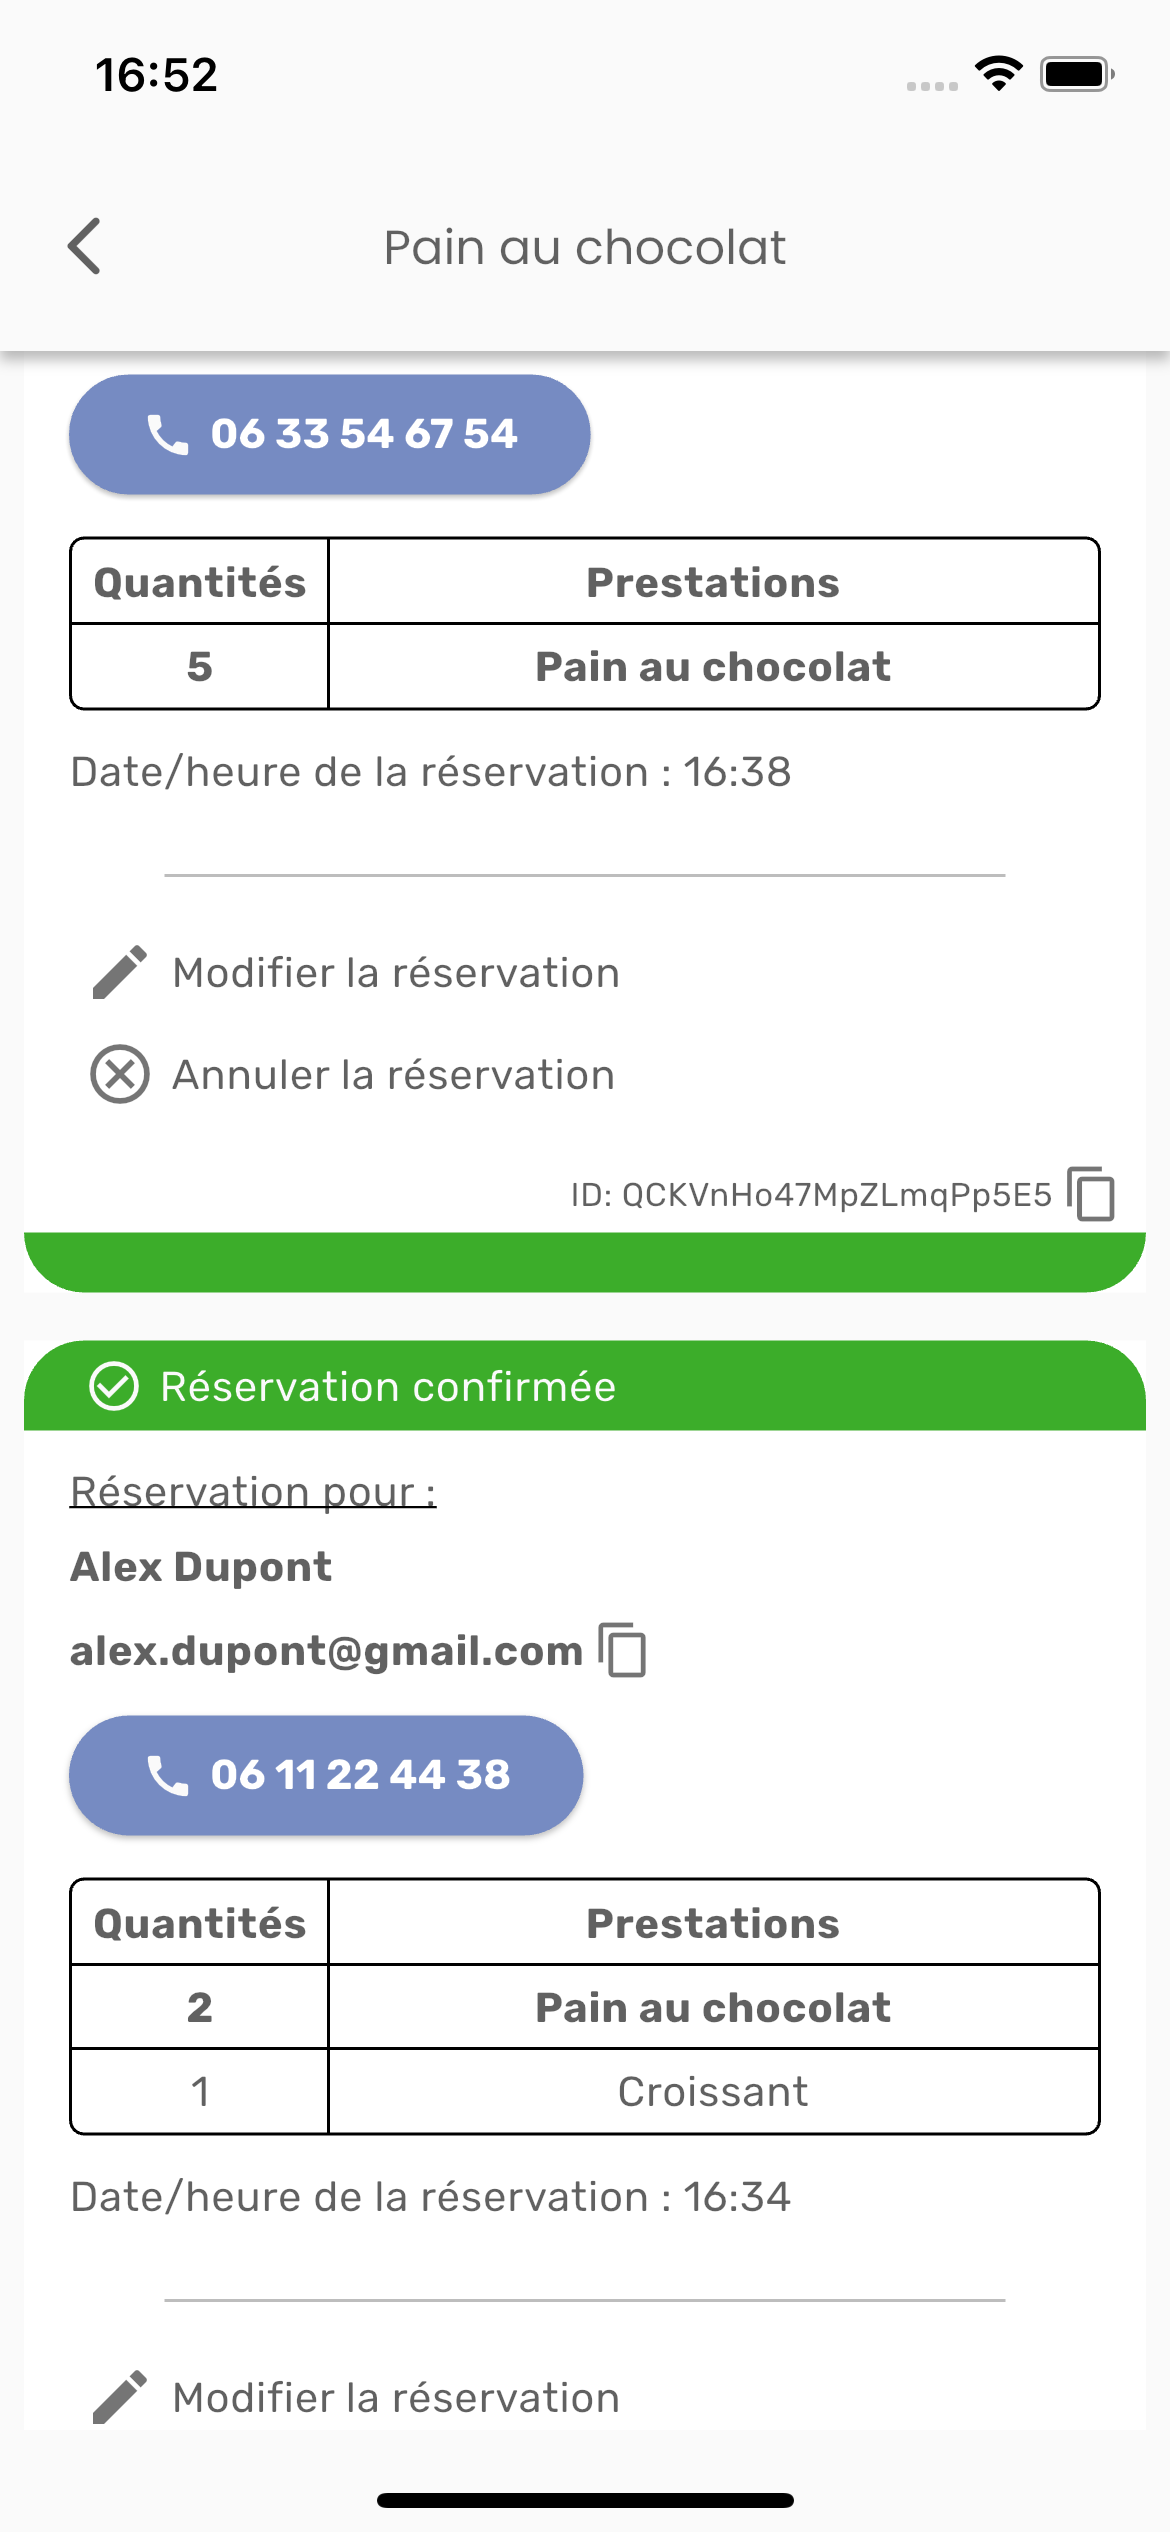This screenshot has height=2532, width=1170.
Task: Tap the Réservation confirmée green banner
Action: pos(584,1387)
